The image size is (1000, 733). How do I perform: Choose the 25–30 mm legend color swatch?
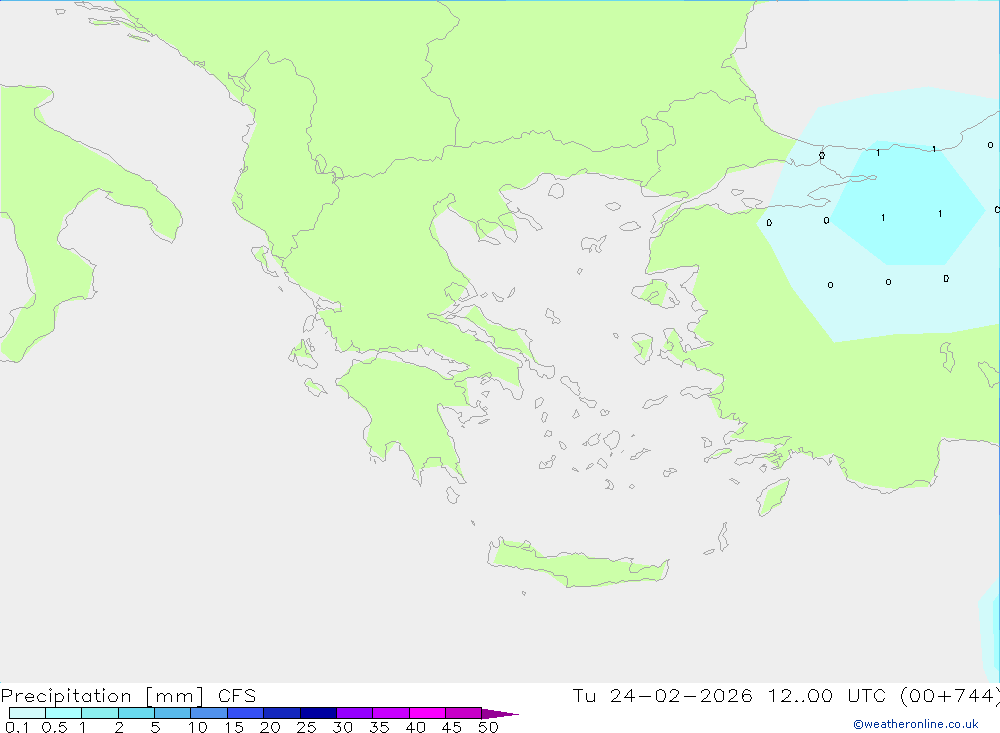click(x=318, y=713)
